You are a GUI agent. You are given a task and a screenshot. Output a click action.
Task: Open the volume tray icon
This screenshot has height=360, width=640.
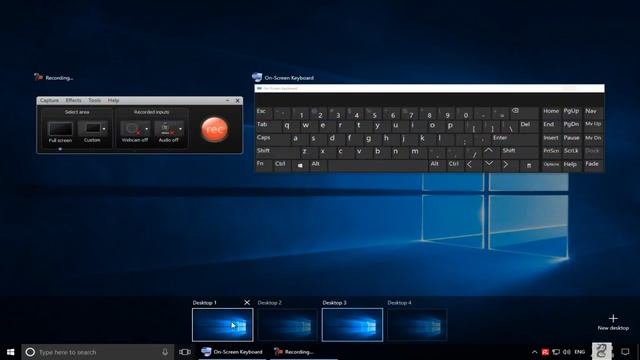pos(567,352)
